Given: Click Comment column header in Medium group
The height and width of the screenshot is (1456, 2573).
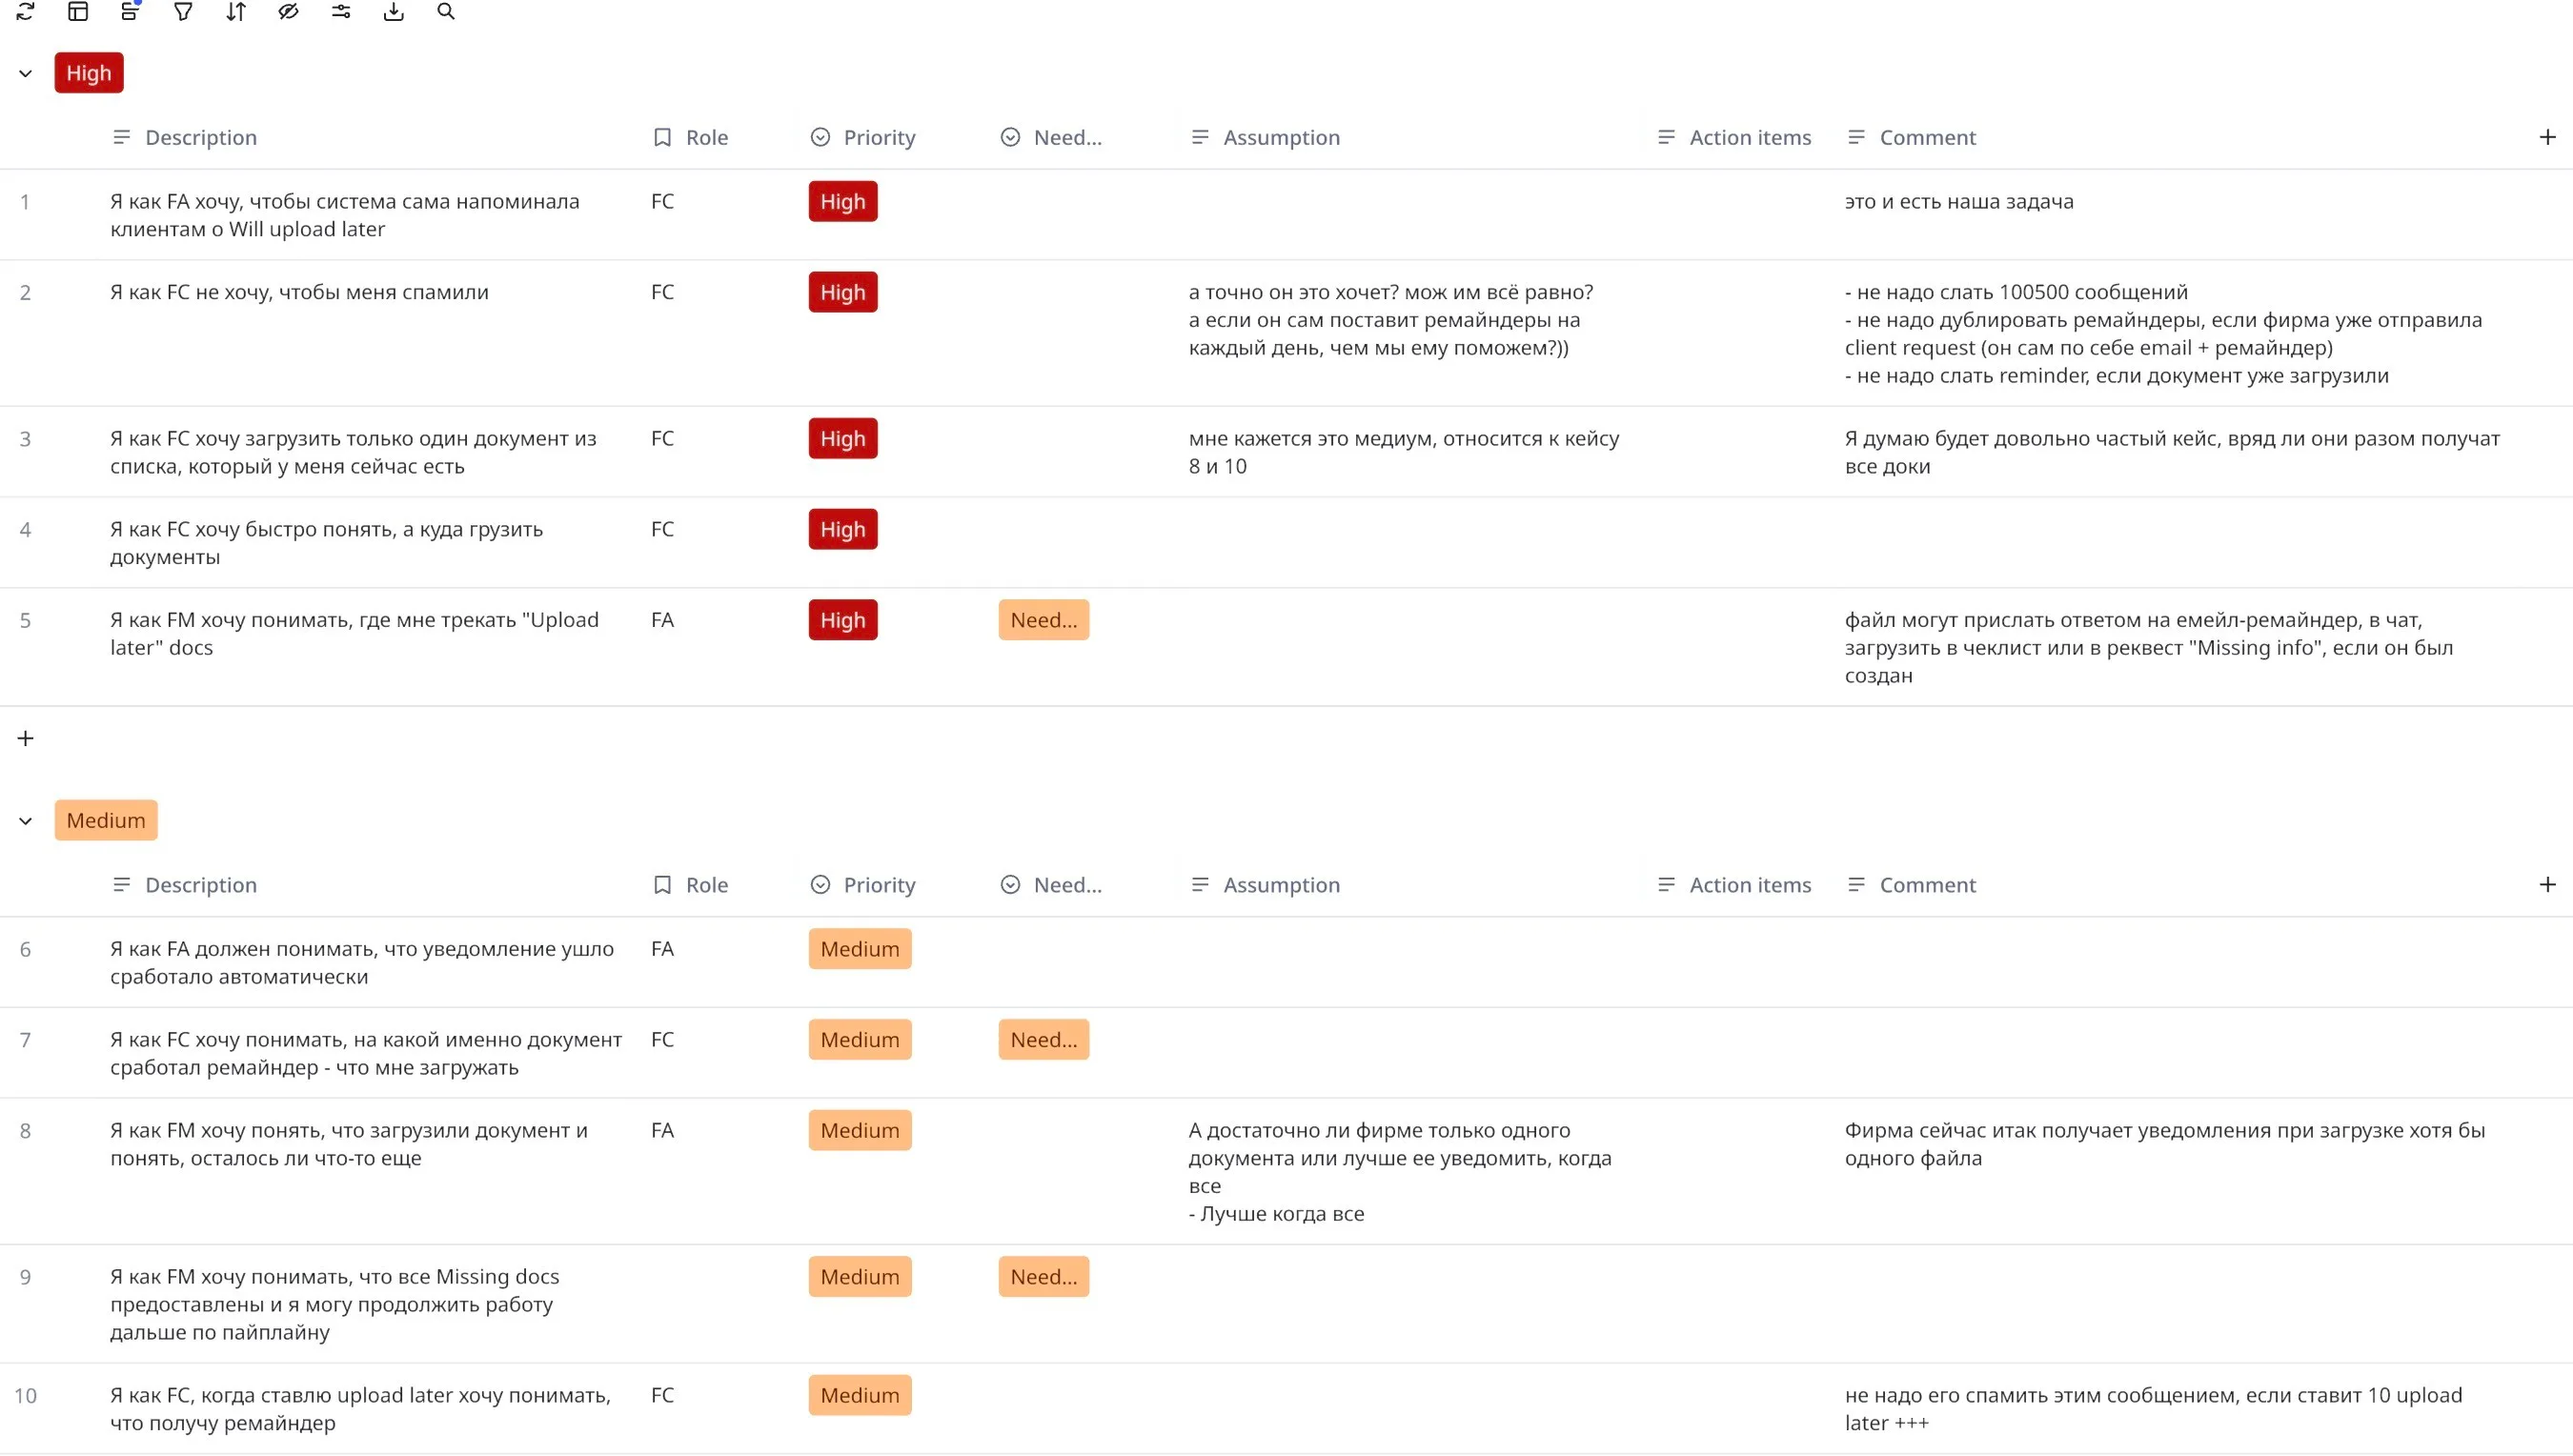Looking at the screenshot, I should click(1911, 884).
